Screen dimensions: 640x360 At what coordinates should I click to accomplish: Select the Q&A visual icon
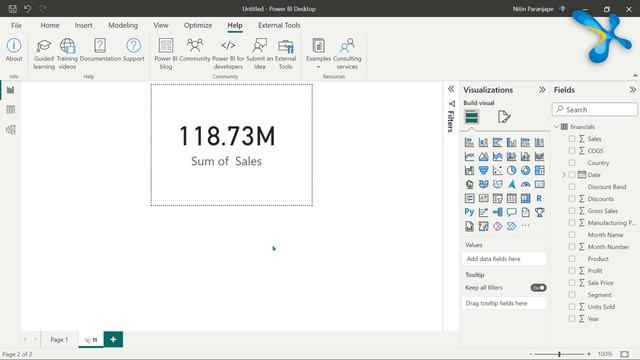coord(511,212)
